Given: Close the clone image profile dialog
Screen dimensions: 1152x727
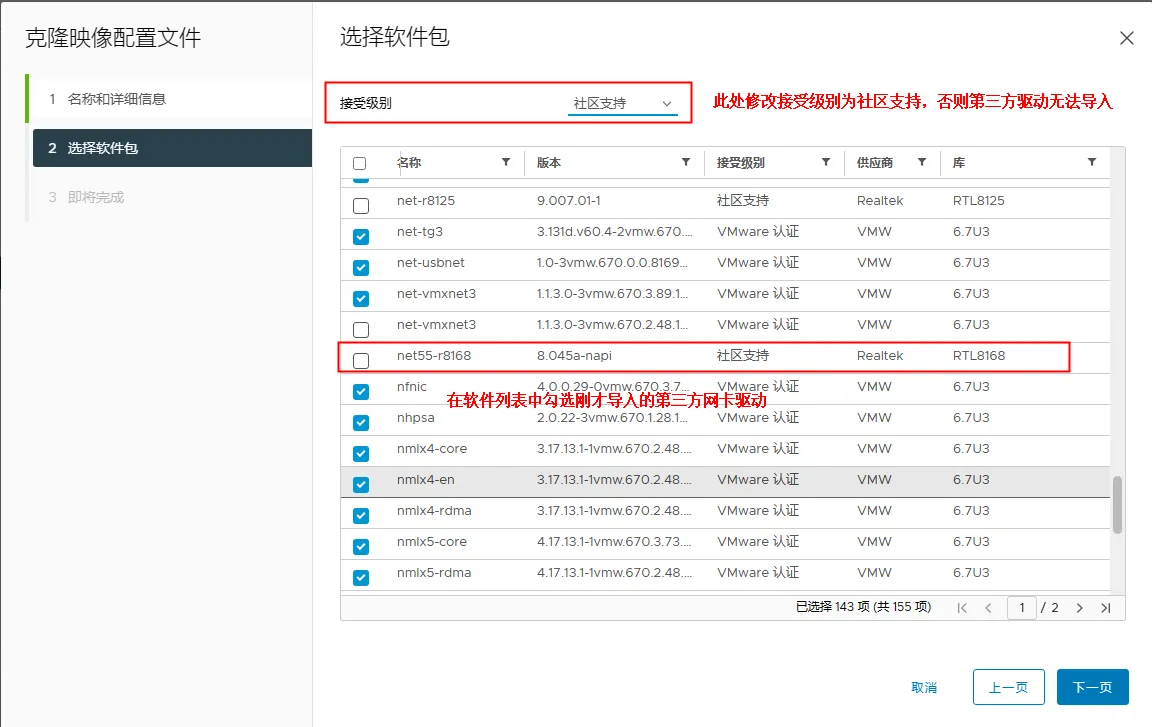Looking at the screenshot, I should point(1126,39).
